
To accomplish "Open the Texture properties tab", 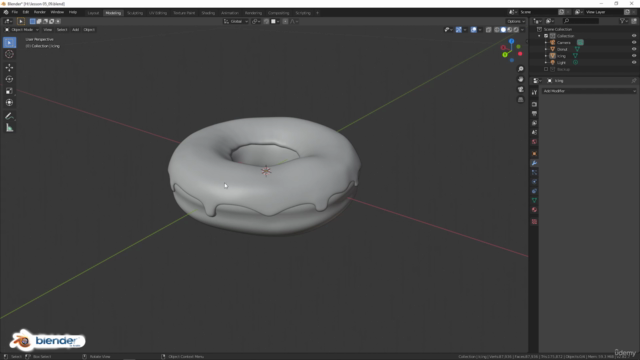I will [x=534, y=222].
